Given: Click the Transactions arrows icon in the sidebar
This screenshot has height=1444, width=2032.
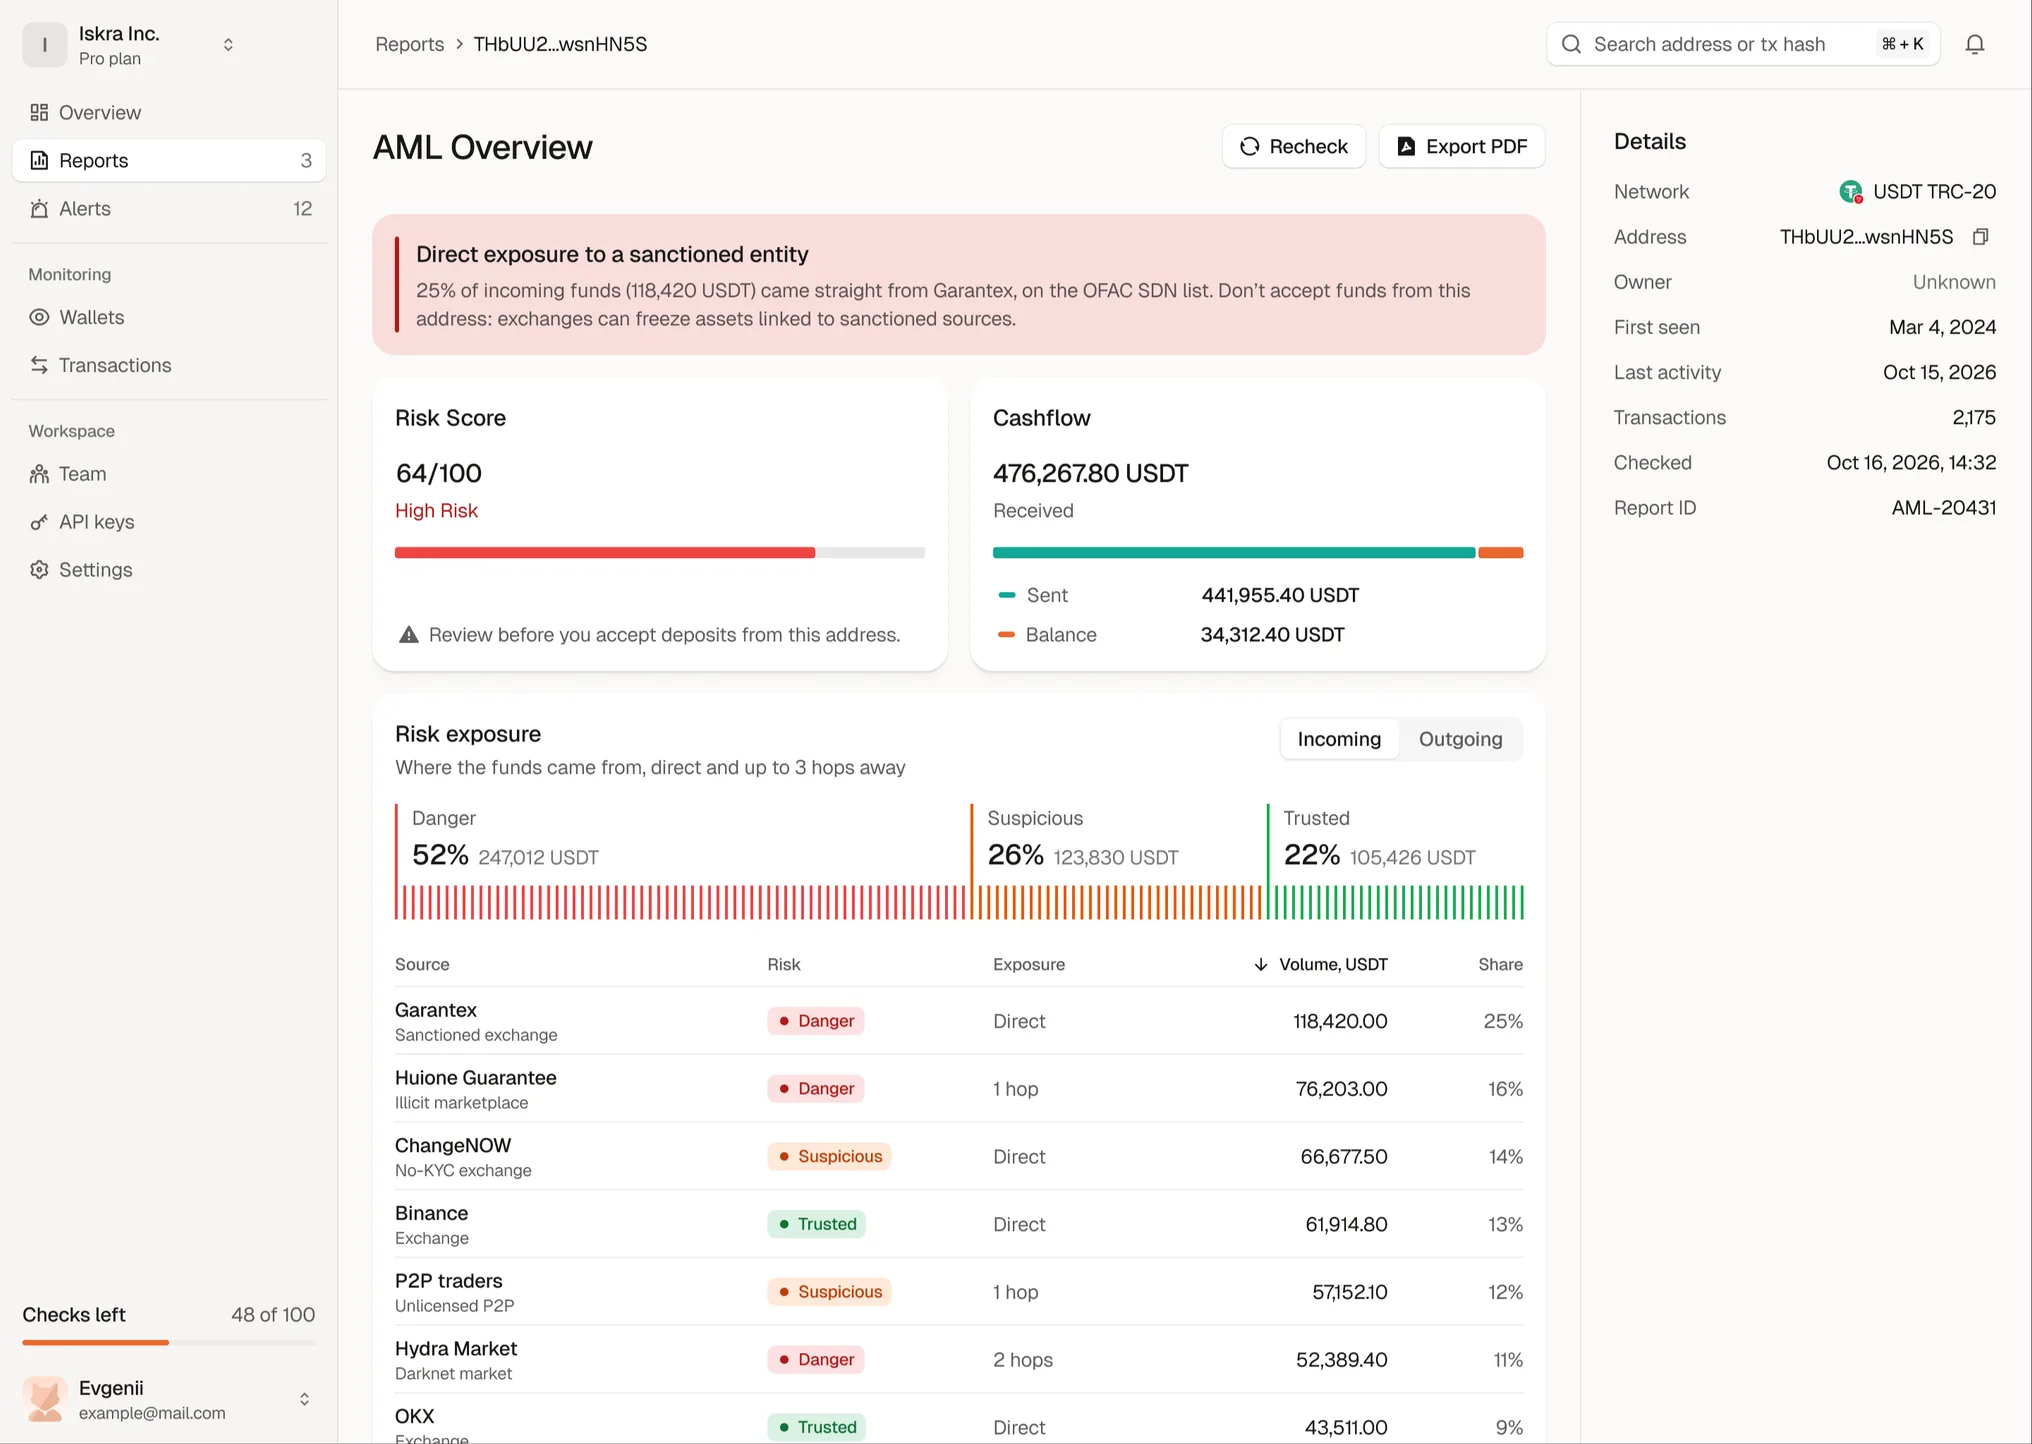Looking at the screenshot, I should 39,365.
